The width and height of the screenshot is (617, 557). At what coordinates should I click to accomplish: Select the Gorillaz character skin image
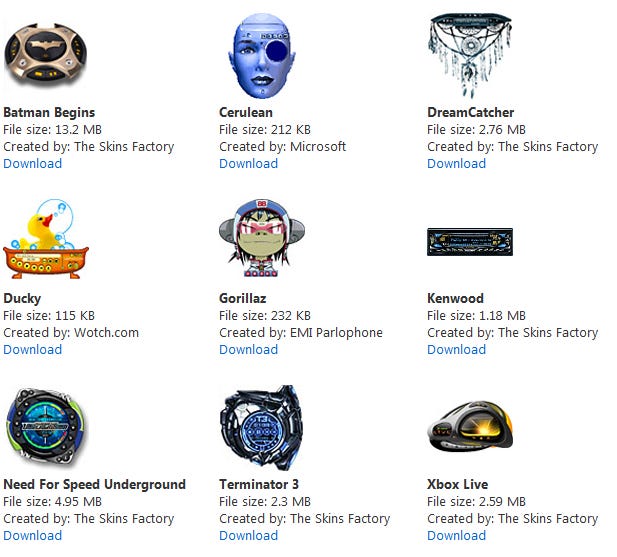[x=262, y=238]
